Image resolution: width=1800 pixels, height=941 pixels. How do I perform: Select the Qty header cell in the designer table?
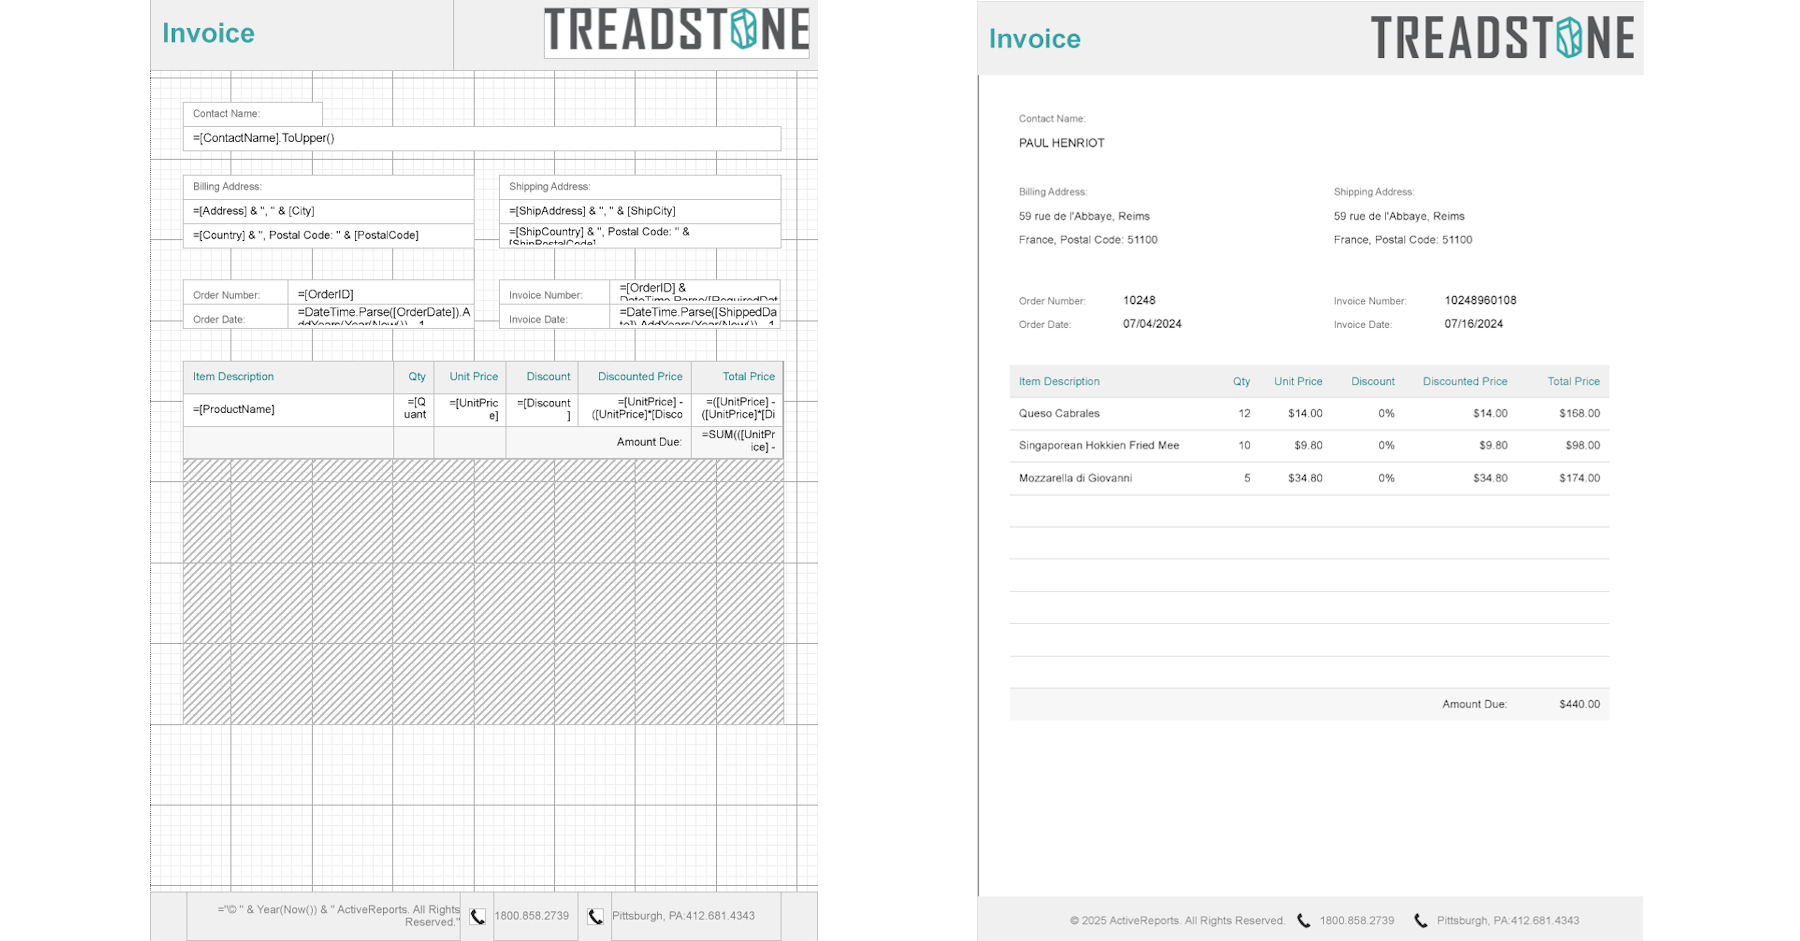coord(414,377)
